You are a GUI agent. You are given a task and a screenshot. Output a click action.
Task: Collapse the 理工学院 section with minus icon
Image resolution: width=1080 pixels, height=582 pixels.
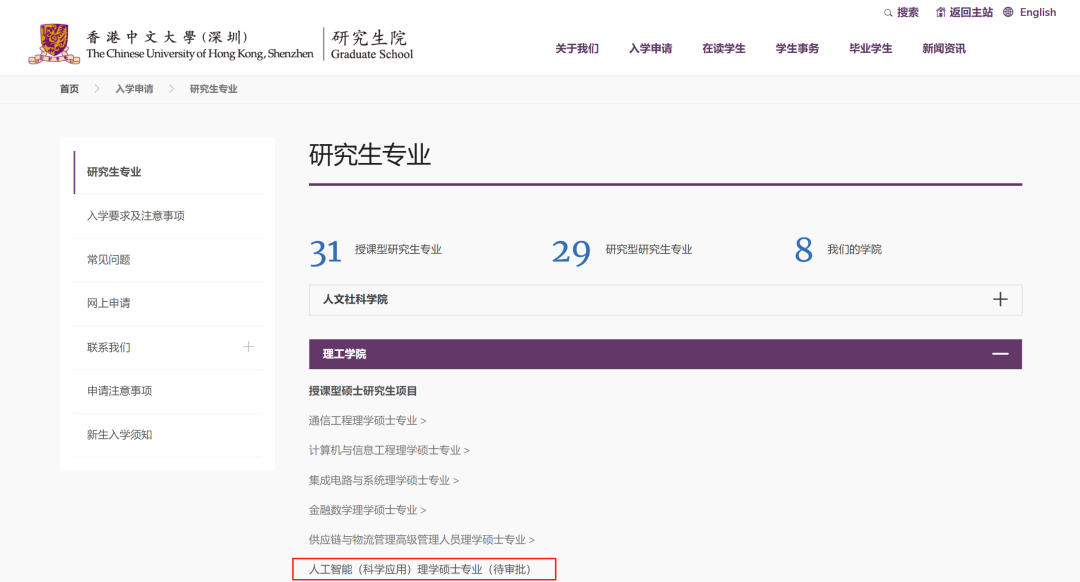999,354
